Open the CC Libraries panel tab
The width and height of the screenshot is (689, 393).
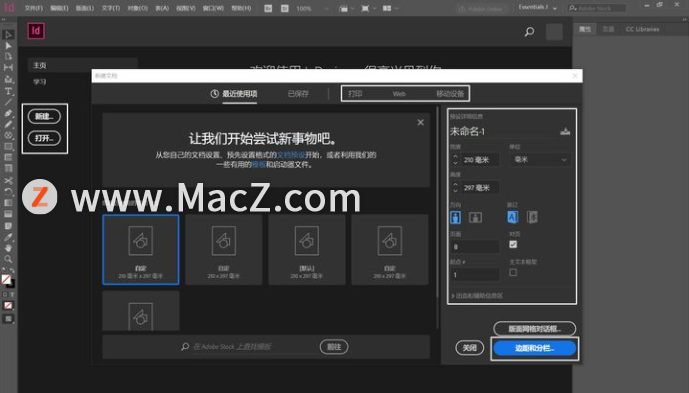click(x=642, y=29)
